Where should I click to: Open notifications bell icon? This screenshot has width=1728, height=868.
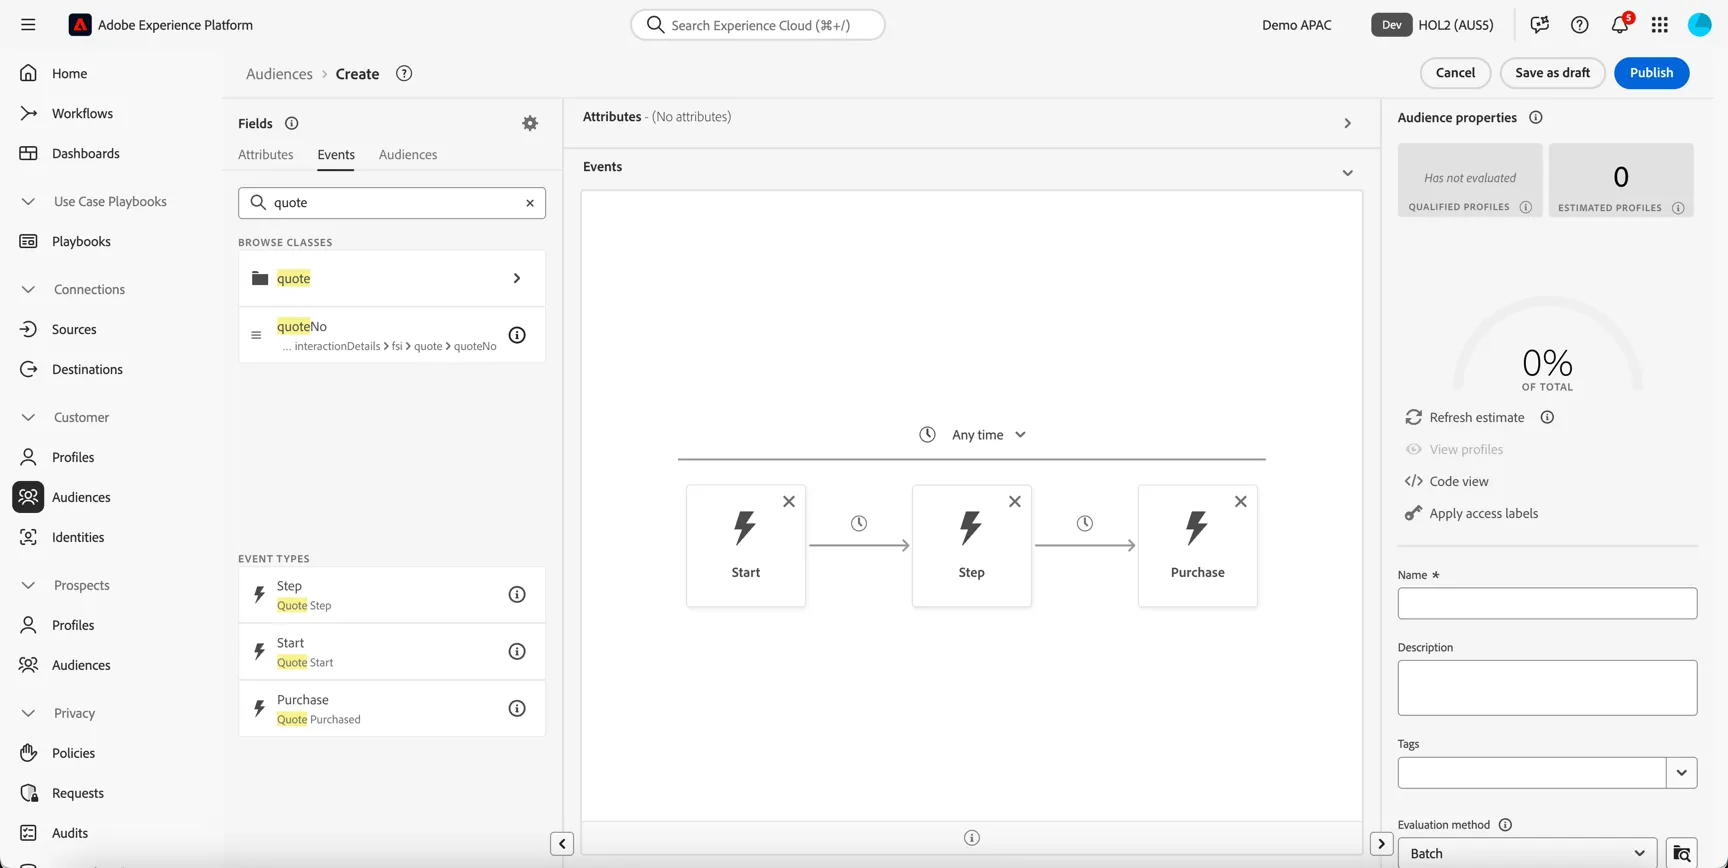[1620, 25]
